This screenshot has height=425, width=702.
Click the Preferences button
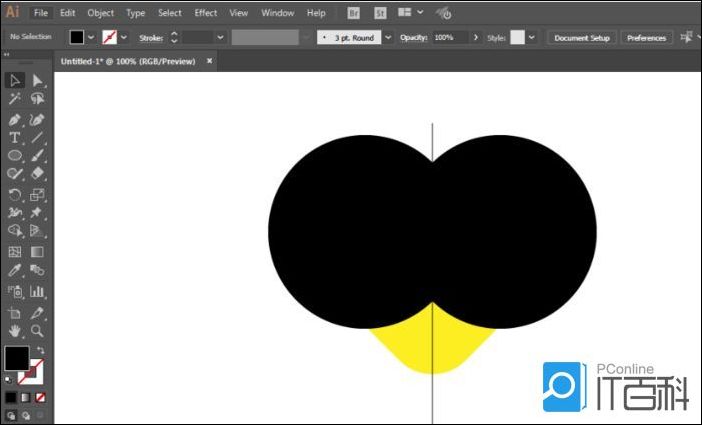[646, 38]
